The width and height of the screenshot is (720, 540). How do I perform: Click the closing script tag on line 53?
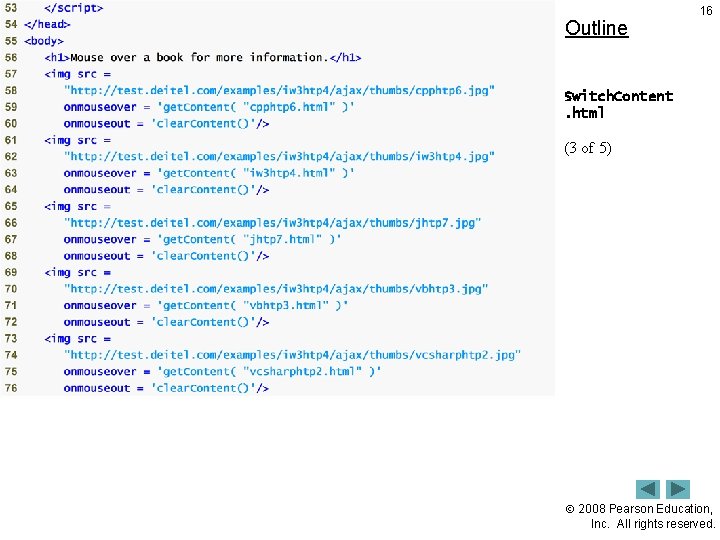(x=74, y=8)
